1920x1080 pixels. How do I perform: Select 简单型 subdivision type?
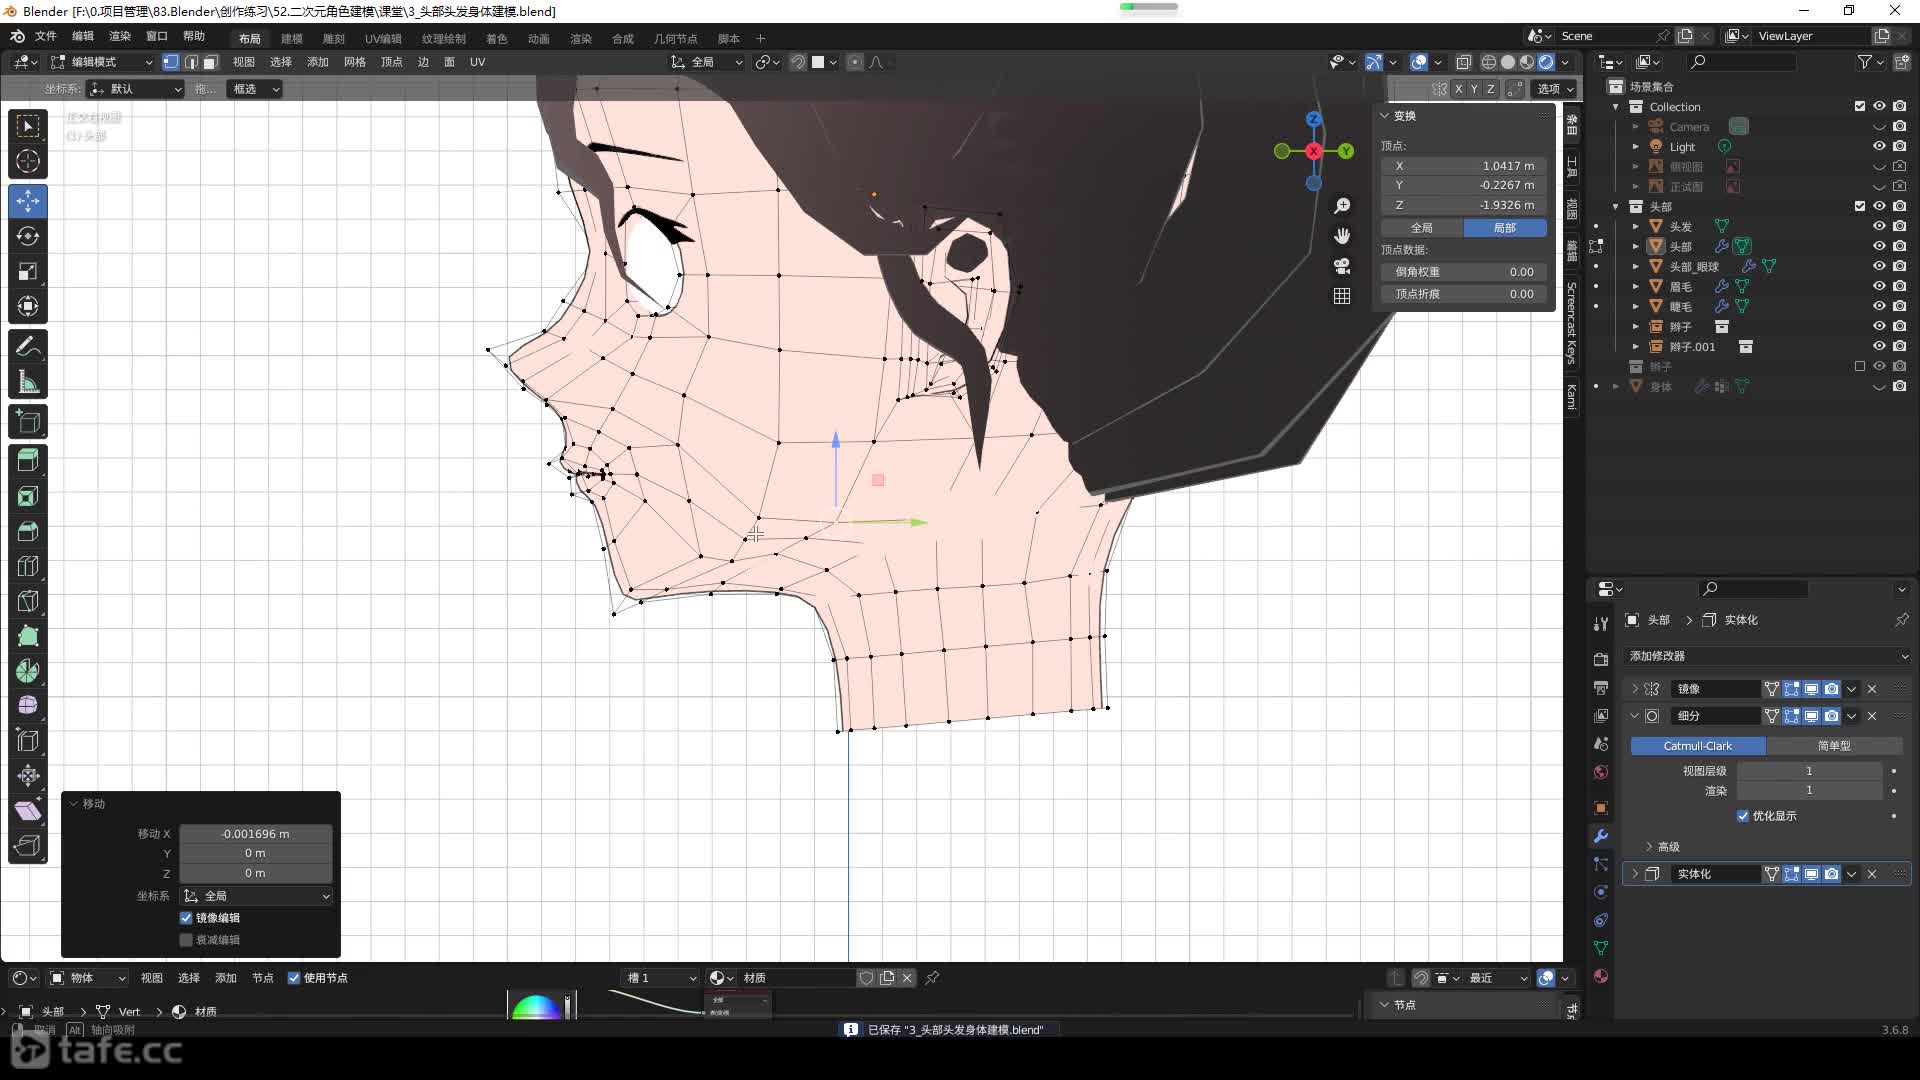1834,746
